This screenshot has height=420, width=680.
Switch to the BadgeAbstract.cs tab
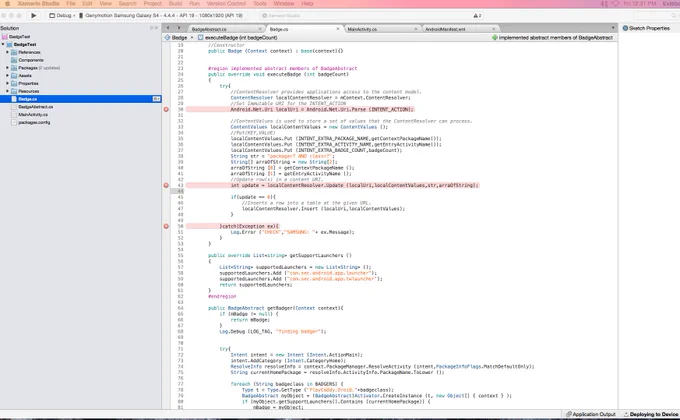[x=209, y=29]
